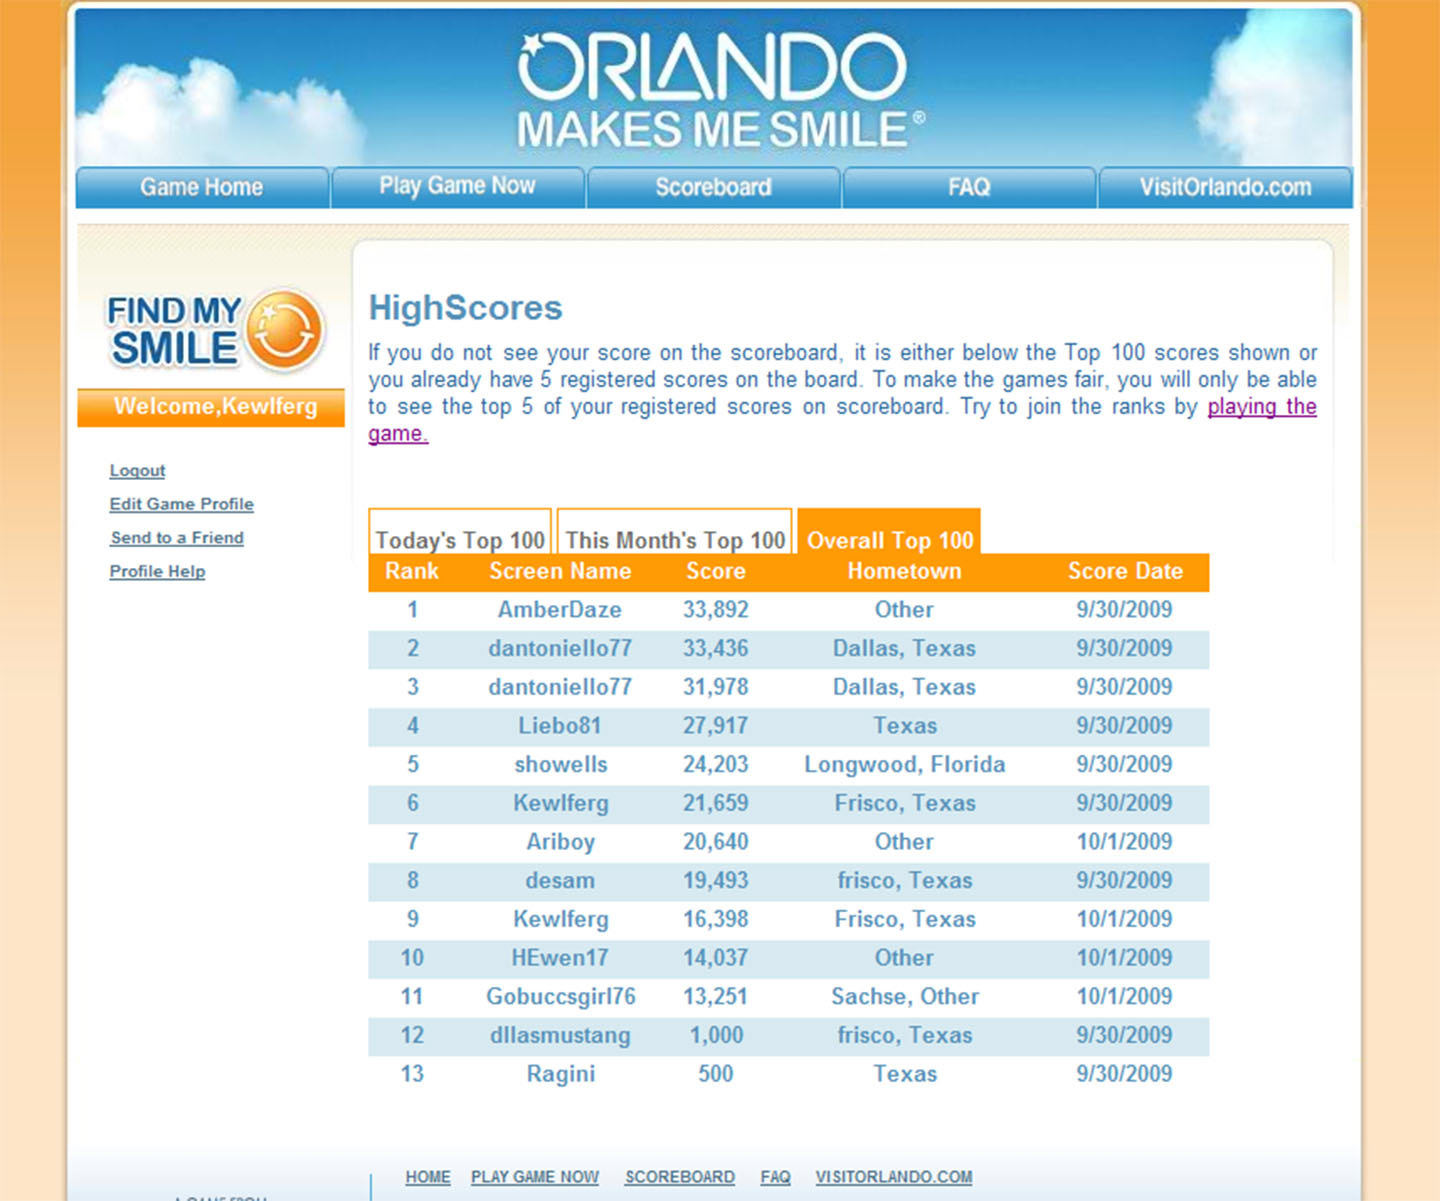Open the SCOREBOARD footer link
Image resolution: width=1440 pixels, height=1201 pixels.
click(680, 1177)
